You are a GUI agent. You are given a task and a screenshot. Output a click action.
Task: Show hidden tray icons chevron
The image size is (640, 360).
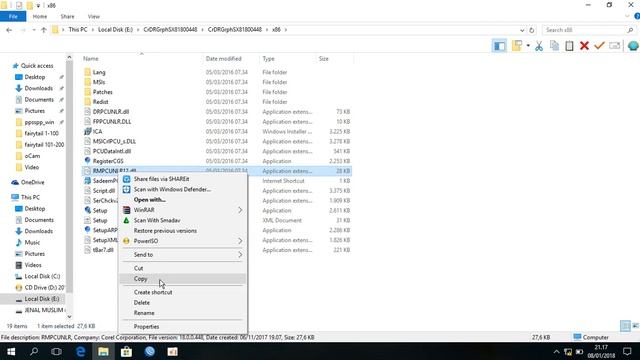[x=556, y=351]
